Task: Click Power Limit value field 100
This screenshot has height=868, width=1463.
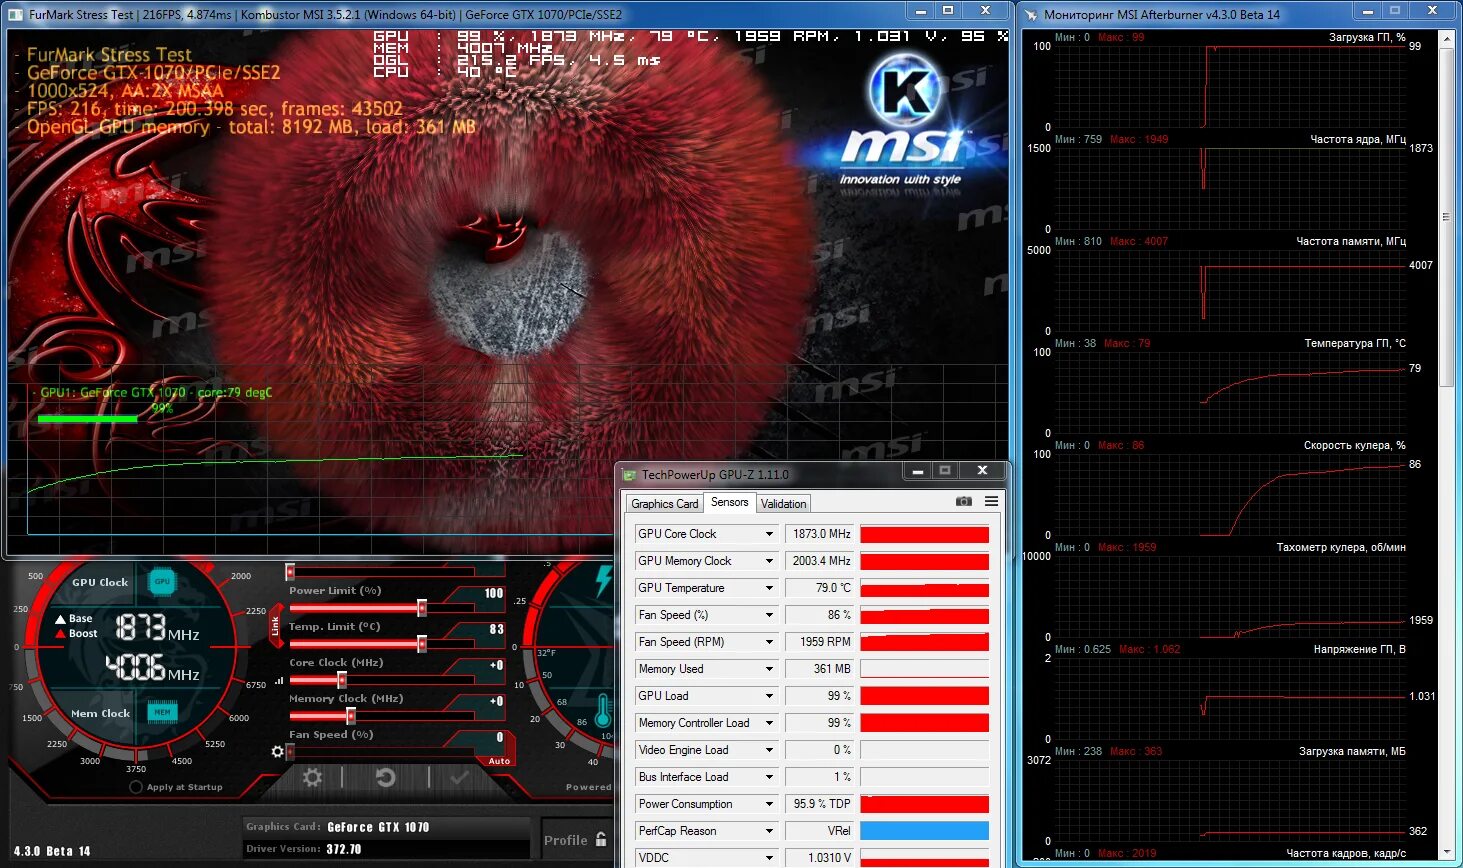Action: 492,593
